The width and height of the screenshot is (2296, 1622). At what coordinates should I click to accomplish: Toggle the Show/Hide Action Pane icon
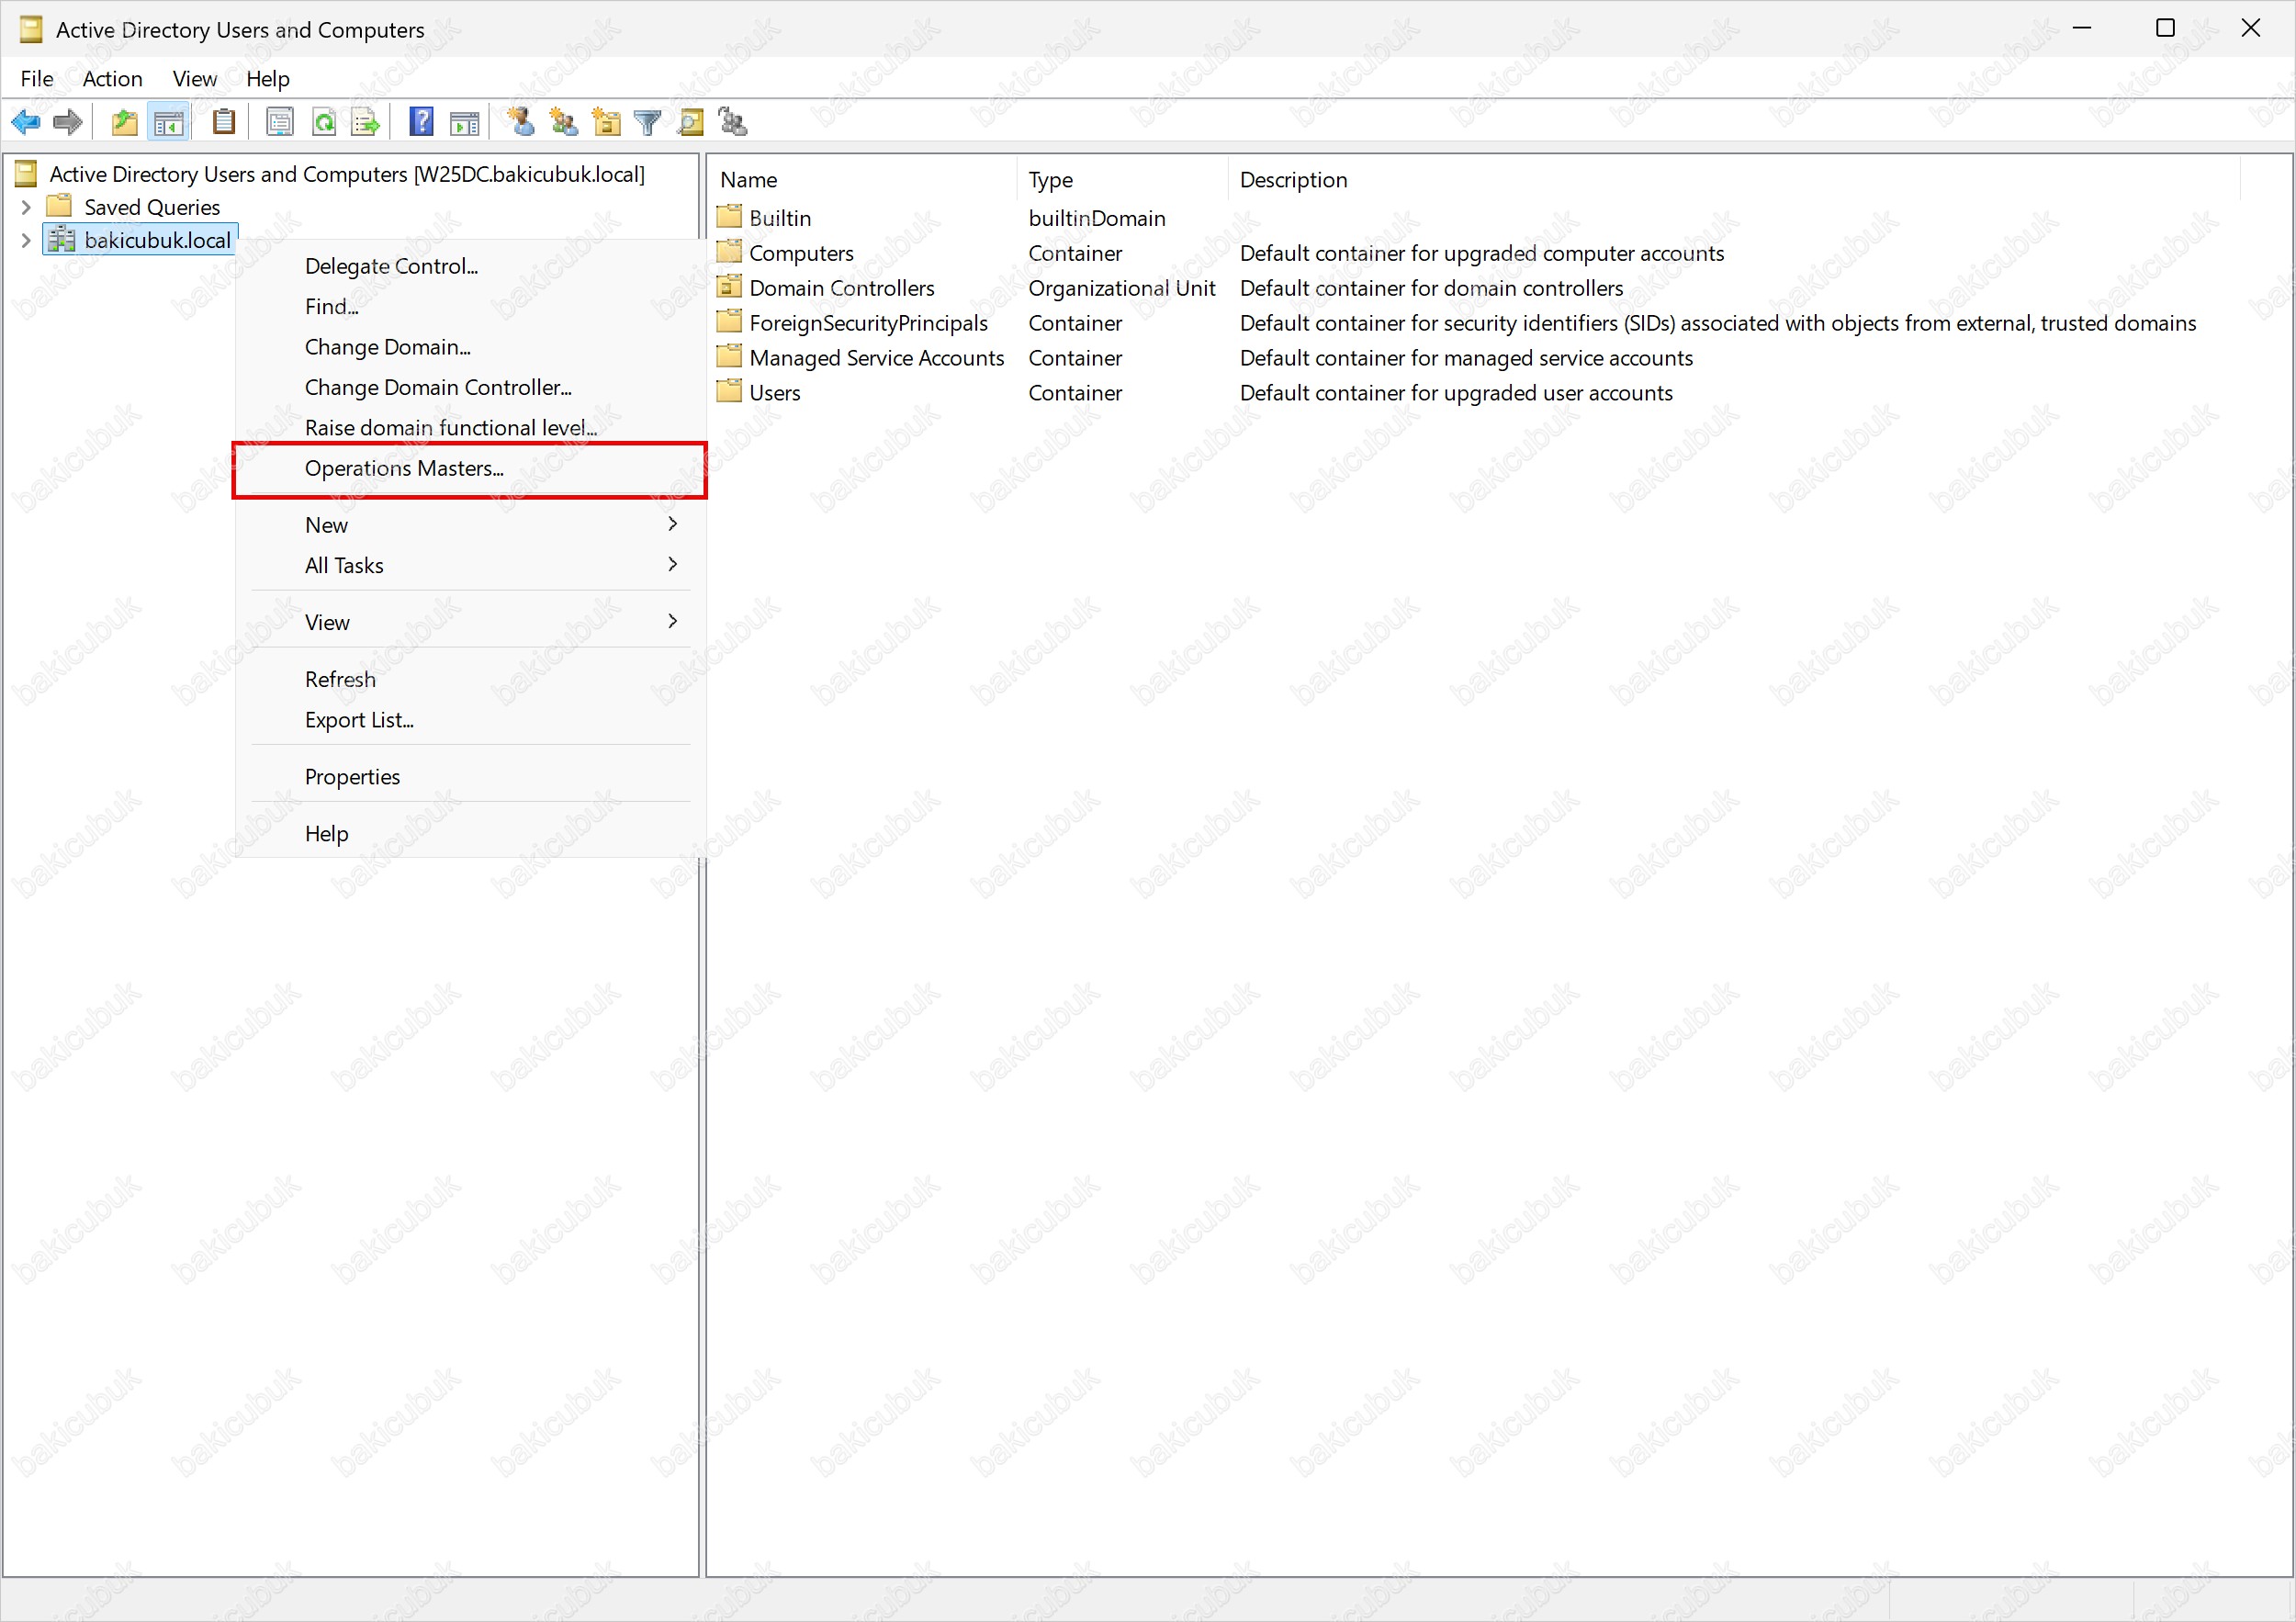(x=465, y=123)
